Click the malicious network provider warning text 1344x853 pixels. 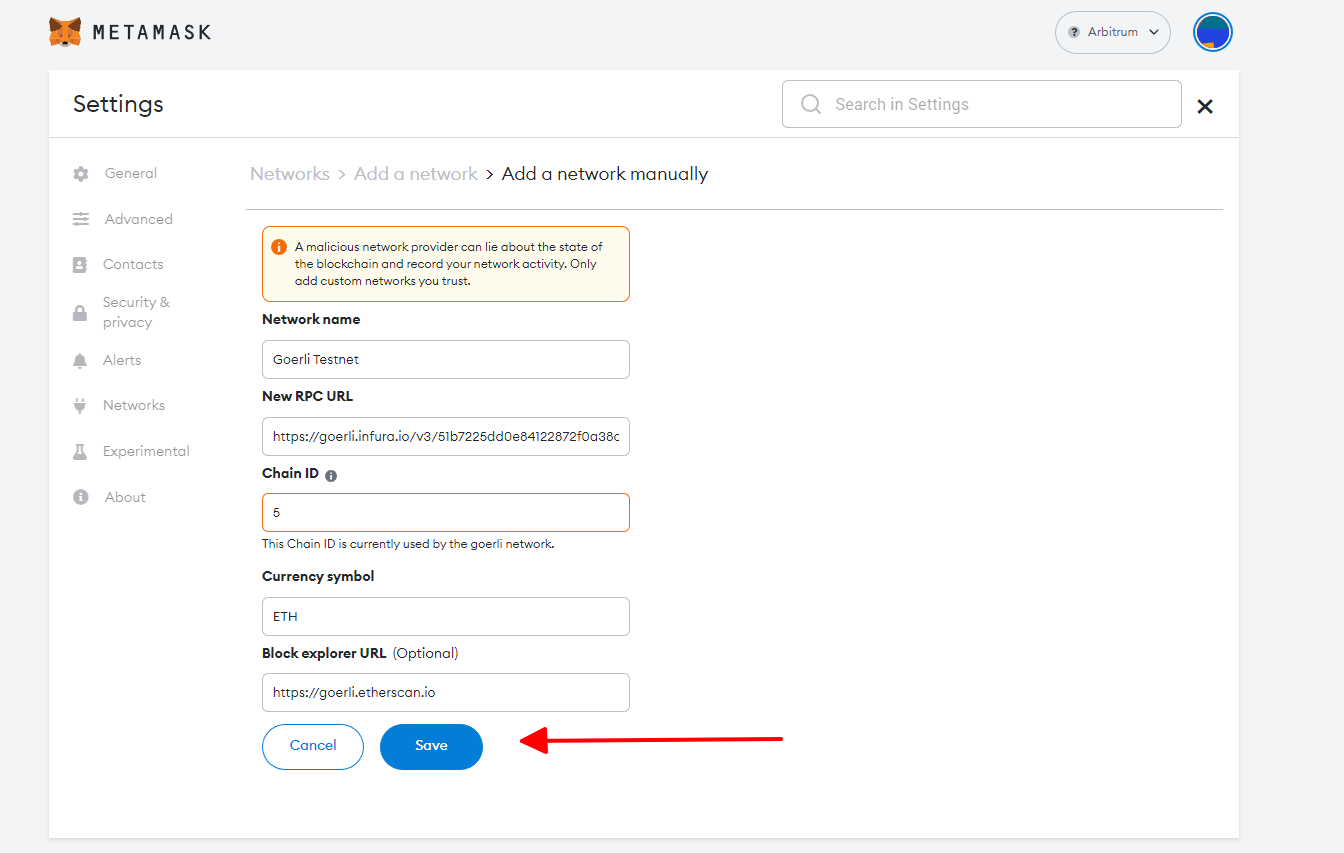pos(449,264)
